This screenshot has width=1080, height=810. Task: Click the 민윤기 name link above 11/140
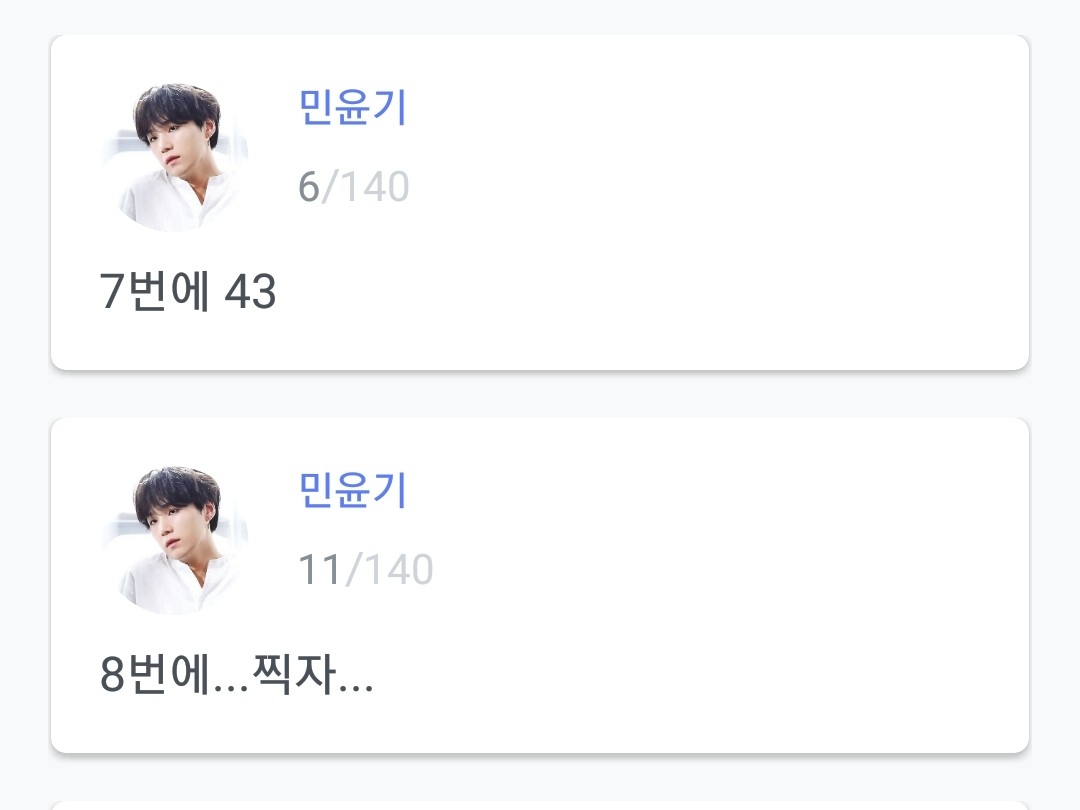[x=353, y=490]
